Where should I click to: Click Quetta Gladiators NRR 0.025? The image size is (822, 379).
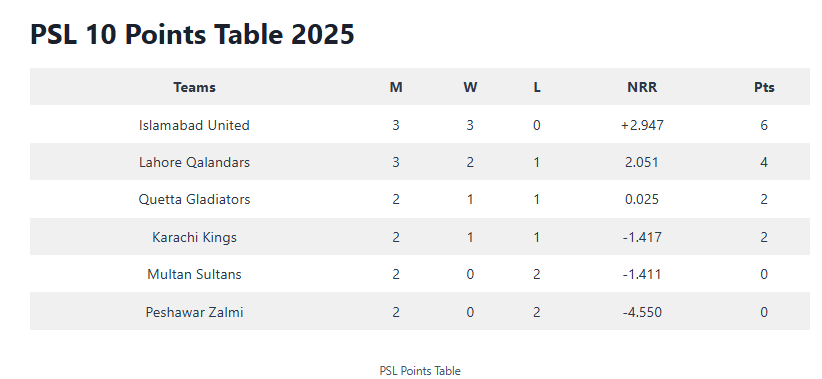pyautogui.click(x=642, y=199)
